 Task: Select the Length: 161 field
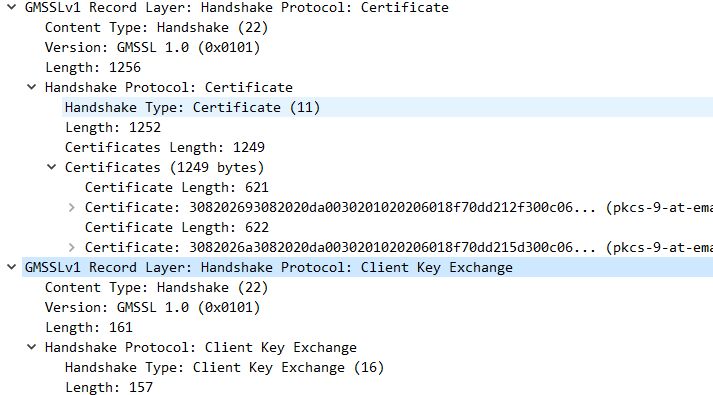click(89, 327)
